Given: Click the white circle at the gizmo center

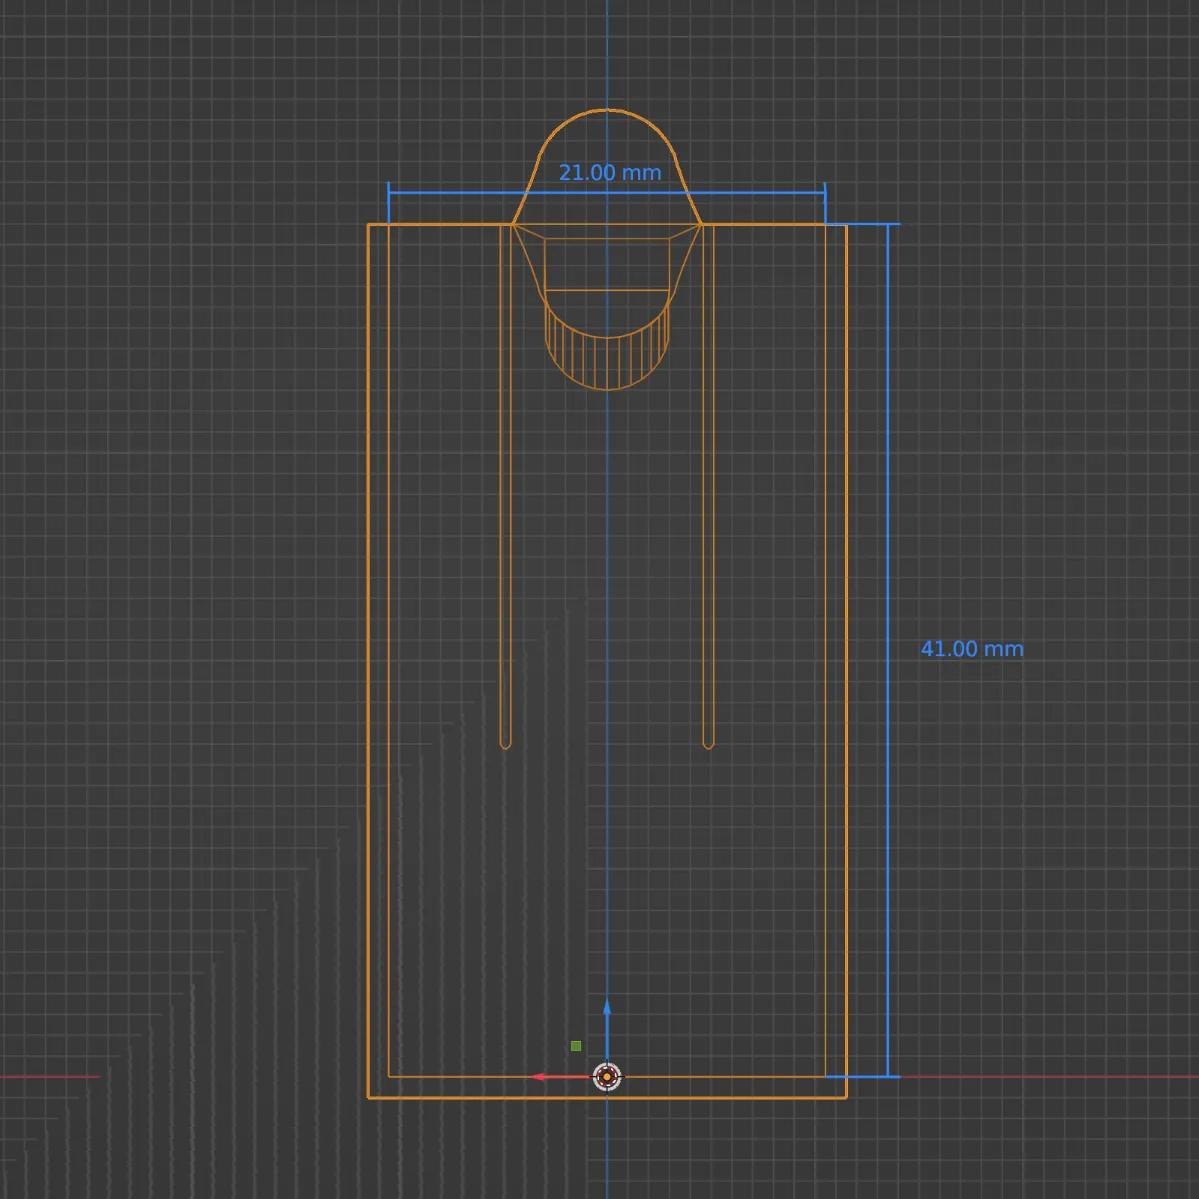Looking at the screenshot, I should 607,1077.
